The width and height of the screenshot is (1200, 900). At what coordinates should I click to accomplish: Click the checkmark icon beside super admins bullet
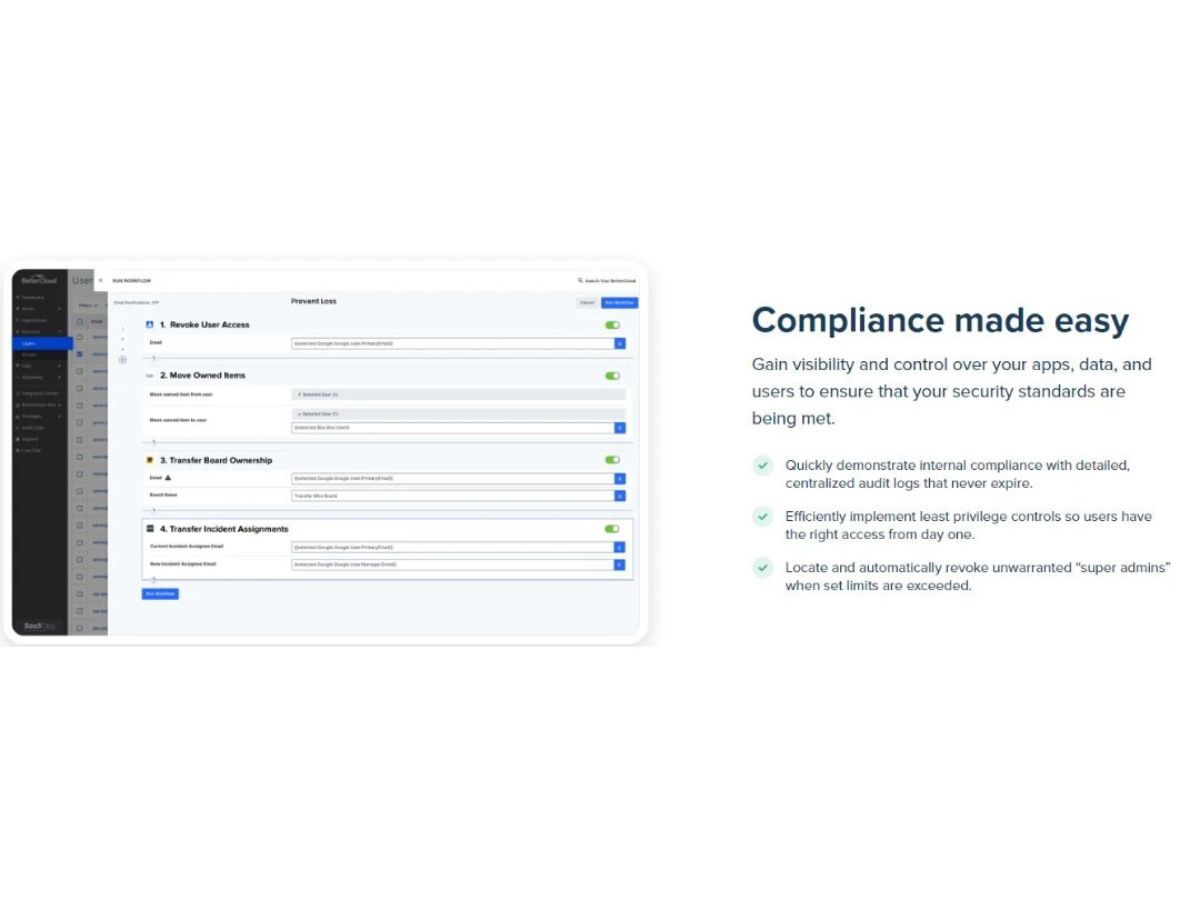[x=763, y=567]
